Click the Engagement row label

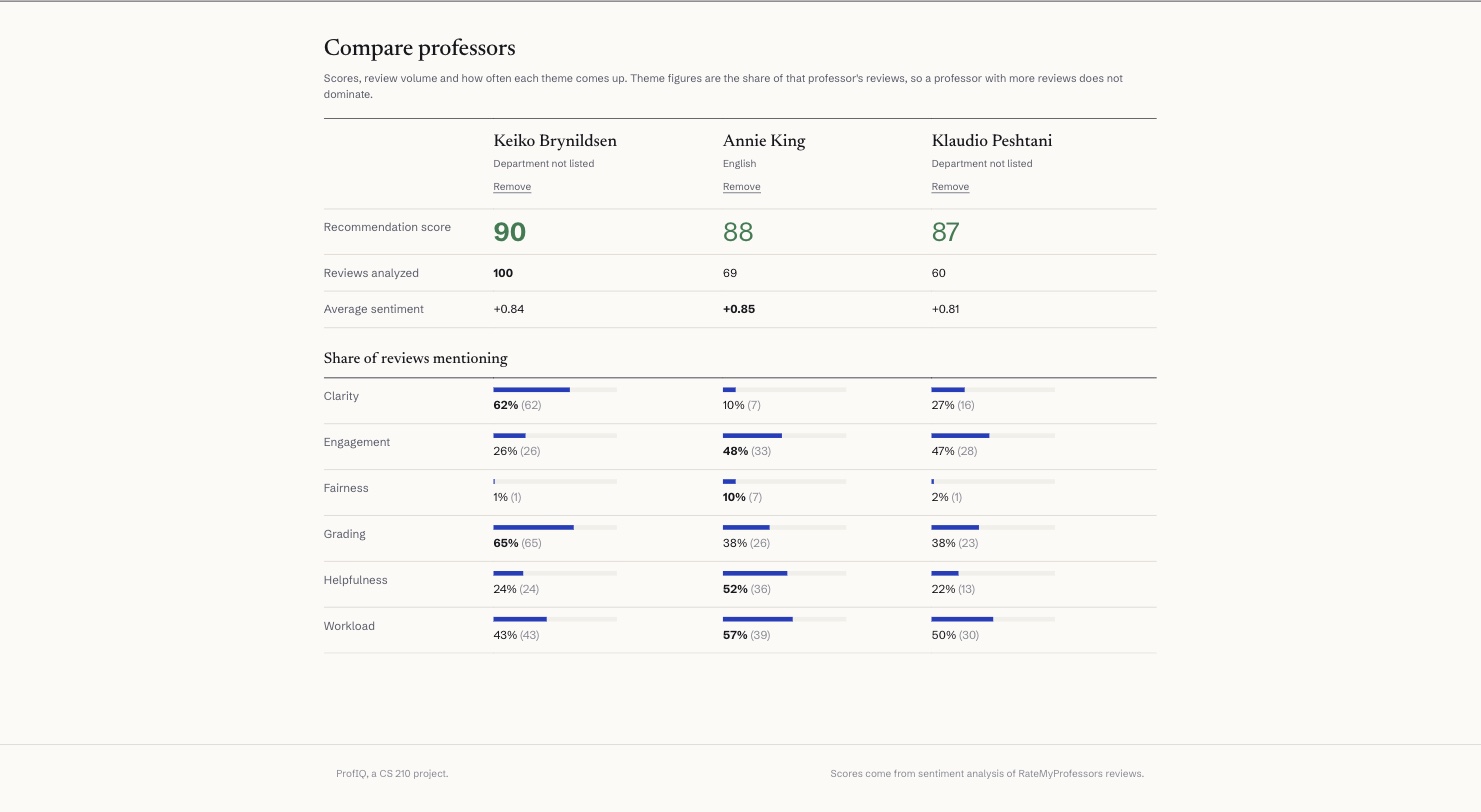coord(357,442)
